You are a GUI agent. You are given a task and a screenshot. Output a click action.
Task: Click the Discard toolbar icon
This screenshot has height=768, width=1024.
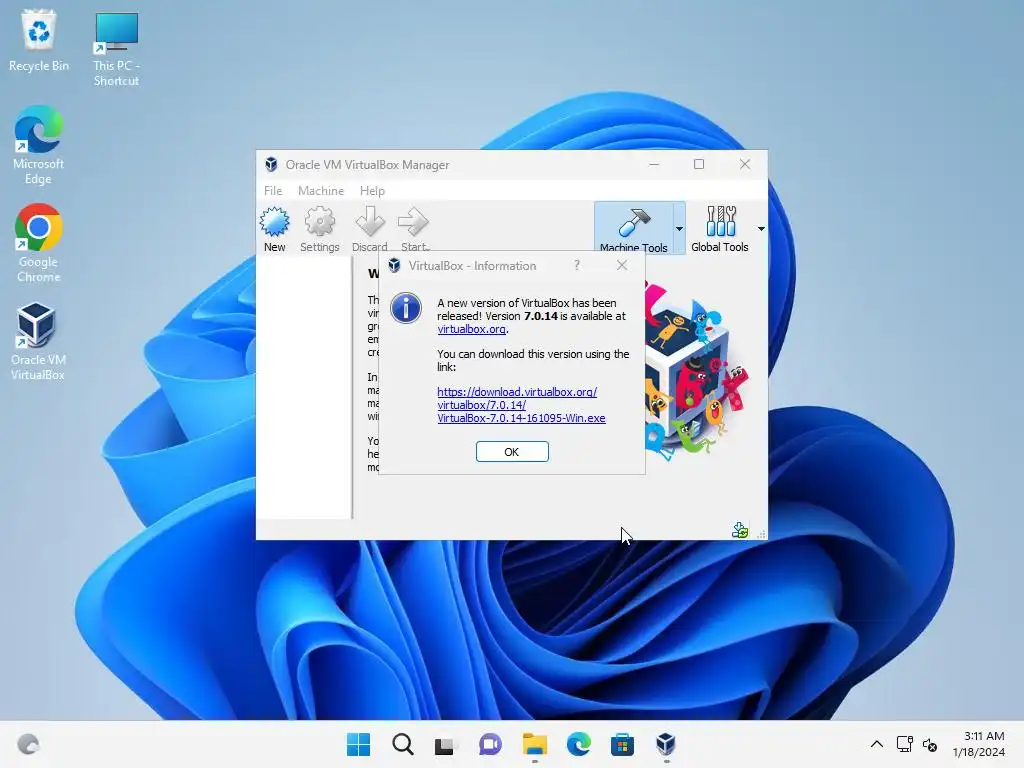point(370,229)
